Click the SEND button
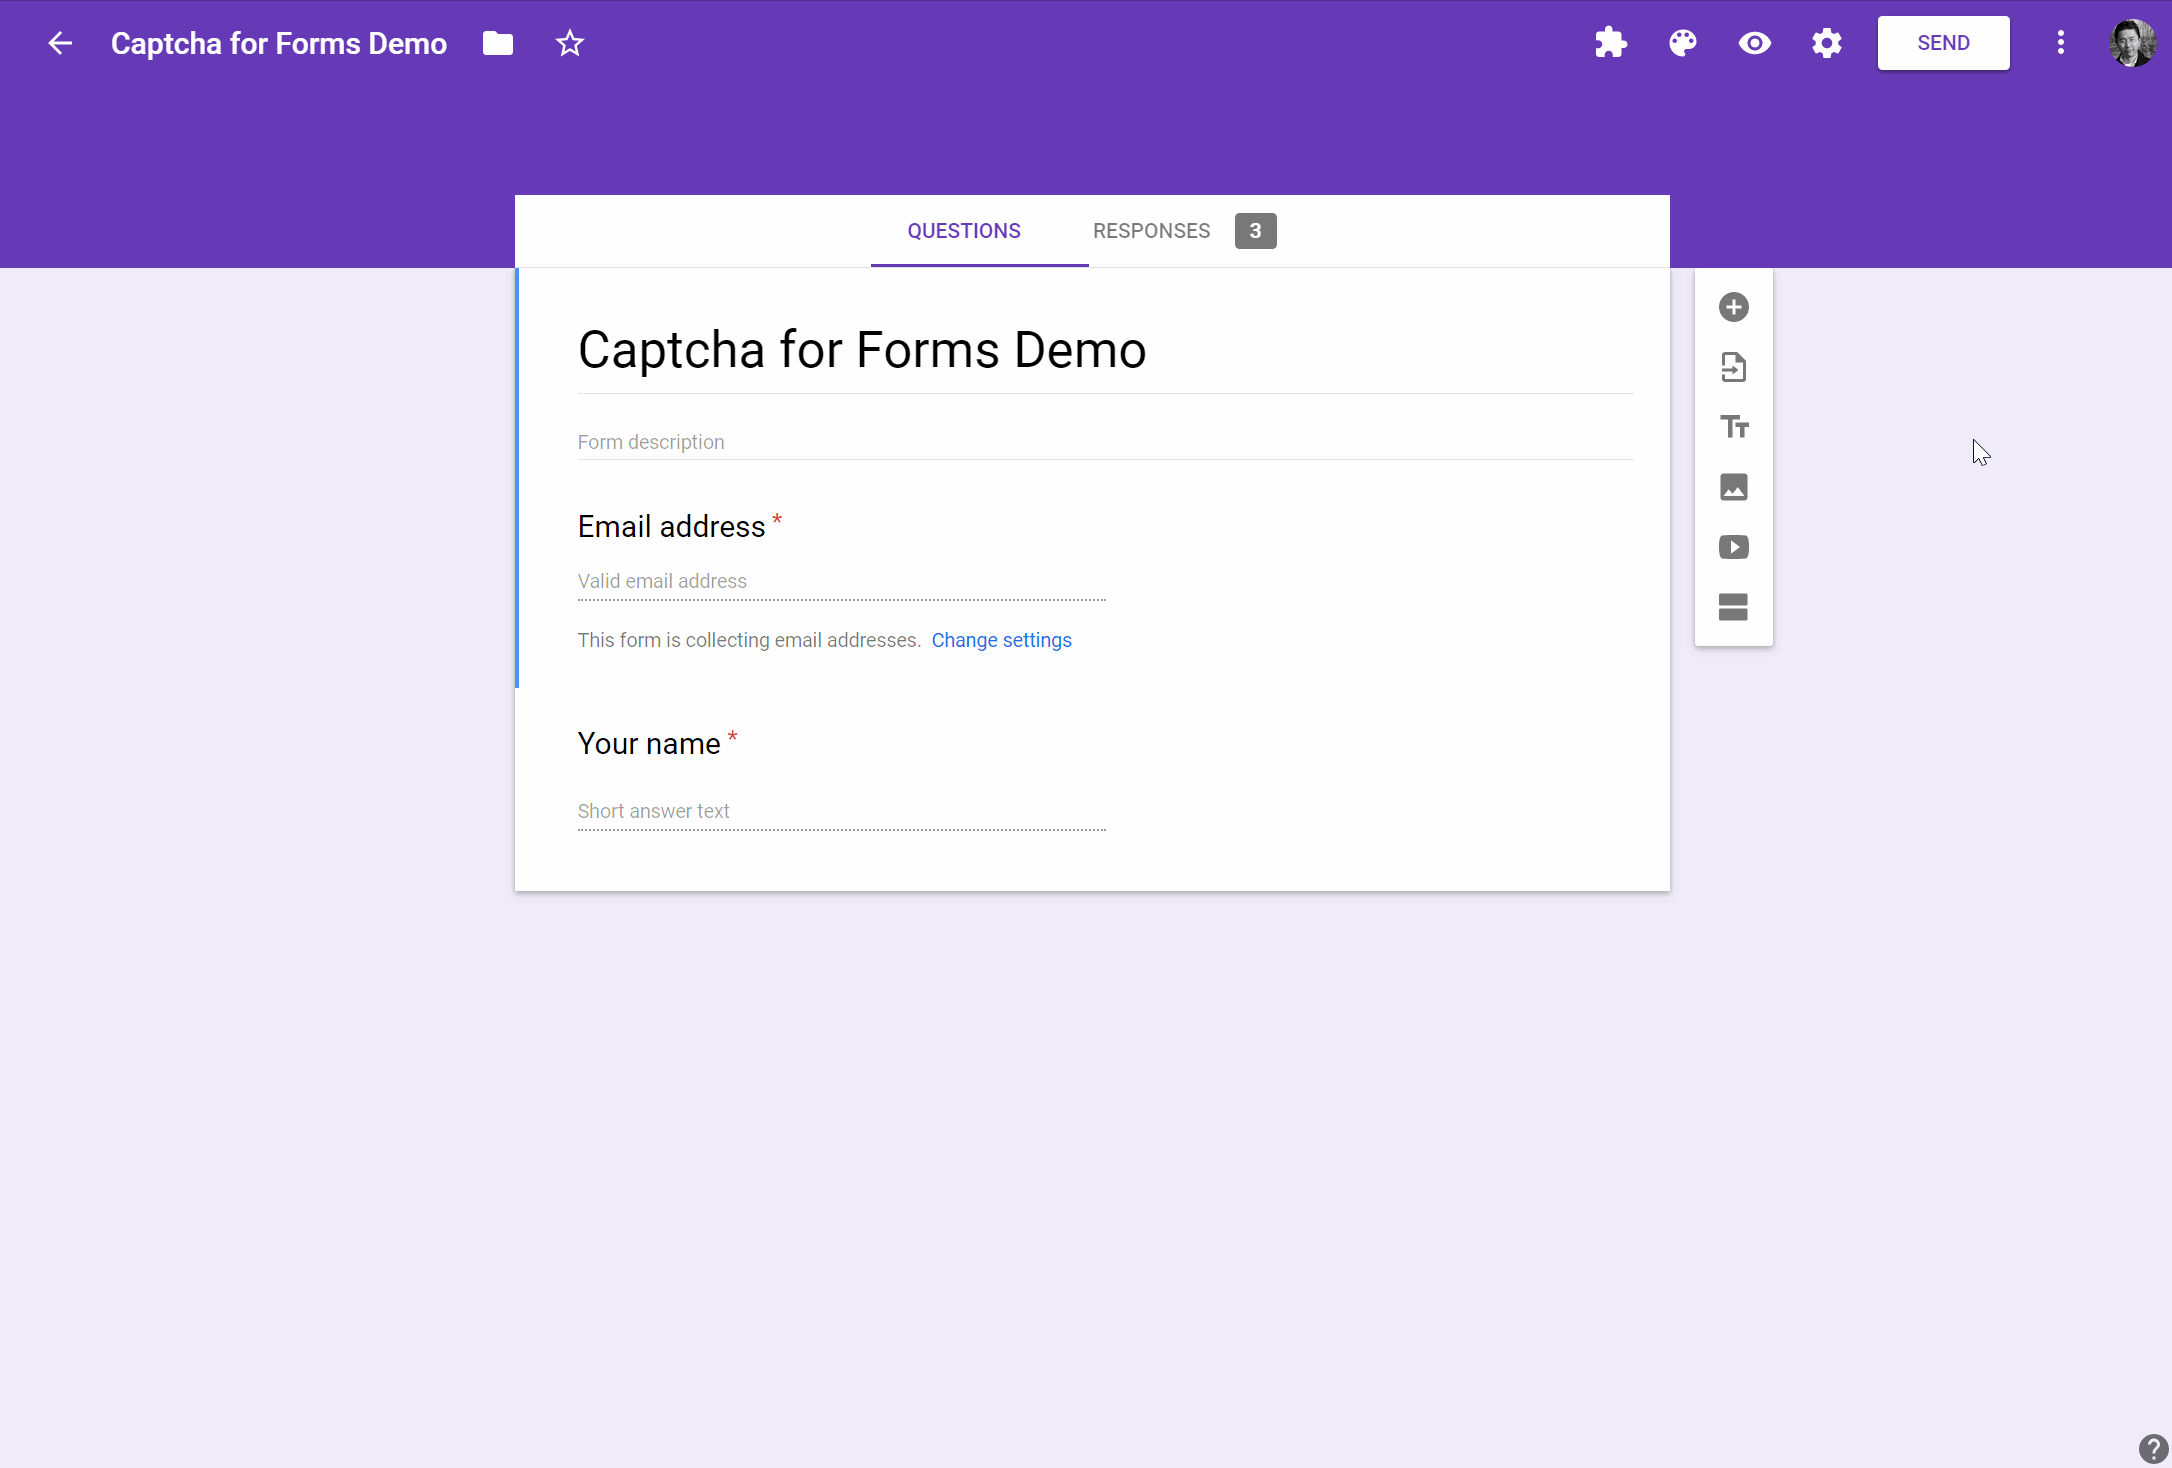This screenshot has width=2172, height=1468. [x=1943, y=43]
